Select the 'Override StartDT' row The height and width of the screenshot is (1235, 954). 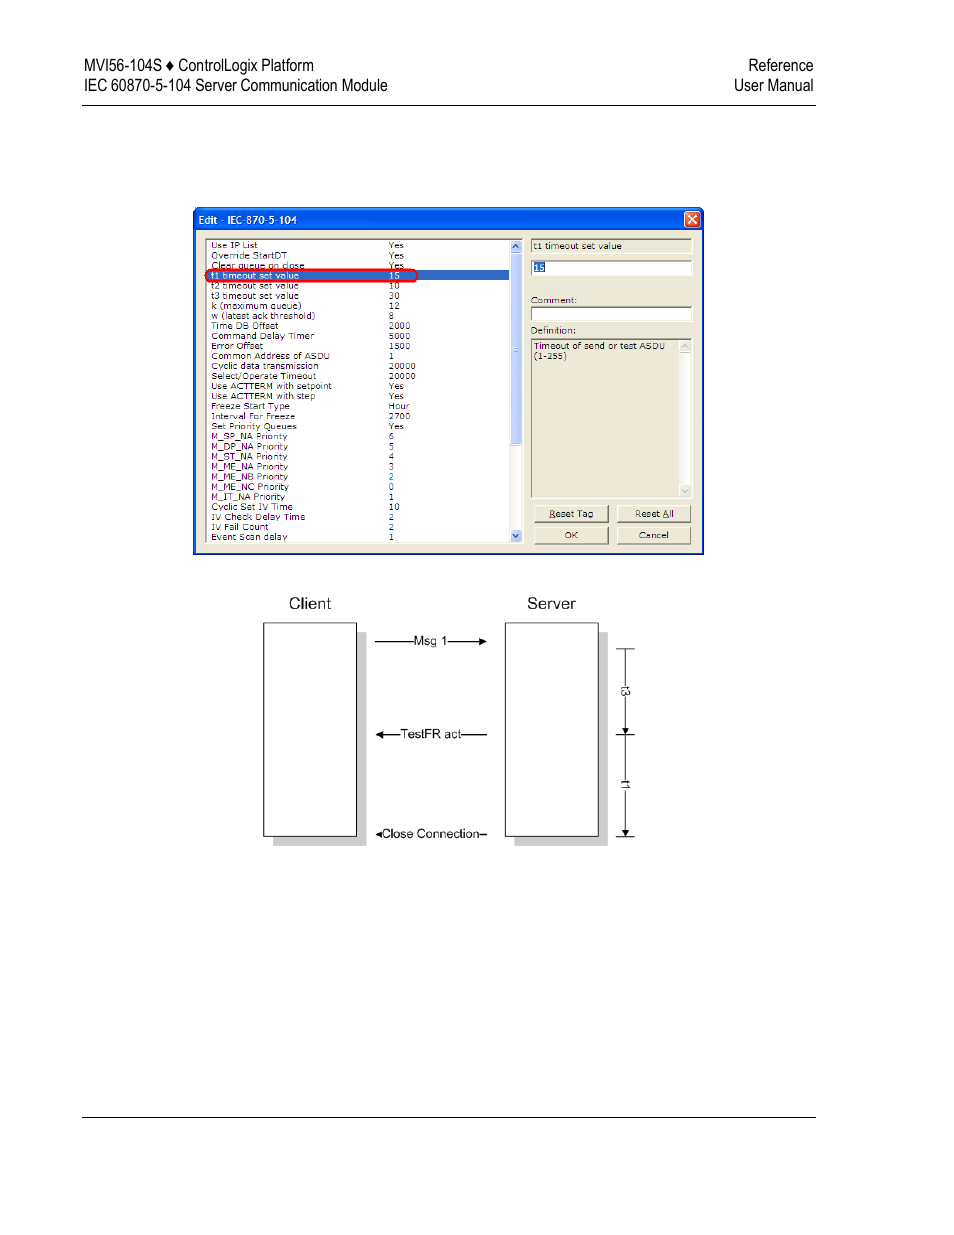pos(358,256)
